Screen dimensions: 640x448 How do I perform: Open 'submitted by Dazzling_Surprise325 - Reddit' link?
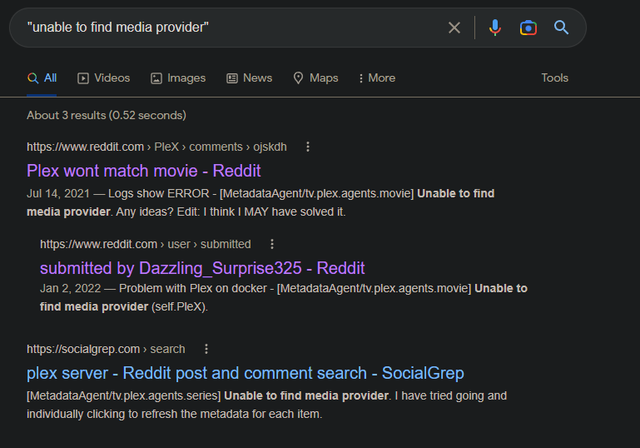point(202,268)
